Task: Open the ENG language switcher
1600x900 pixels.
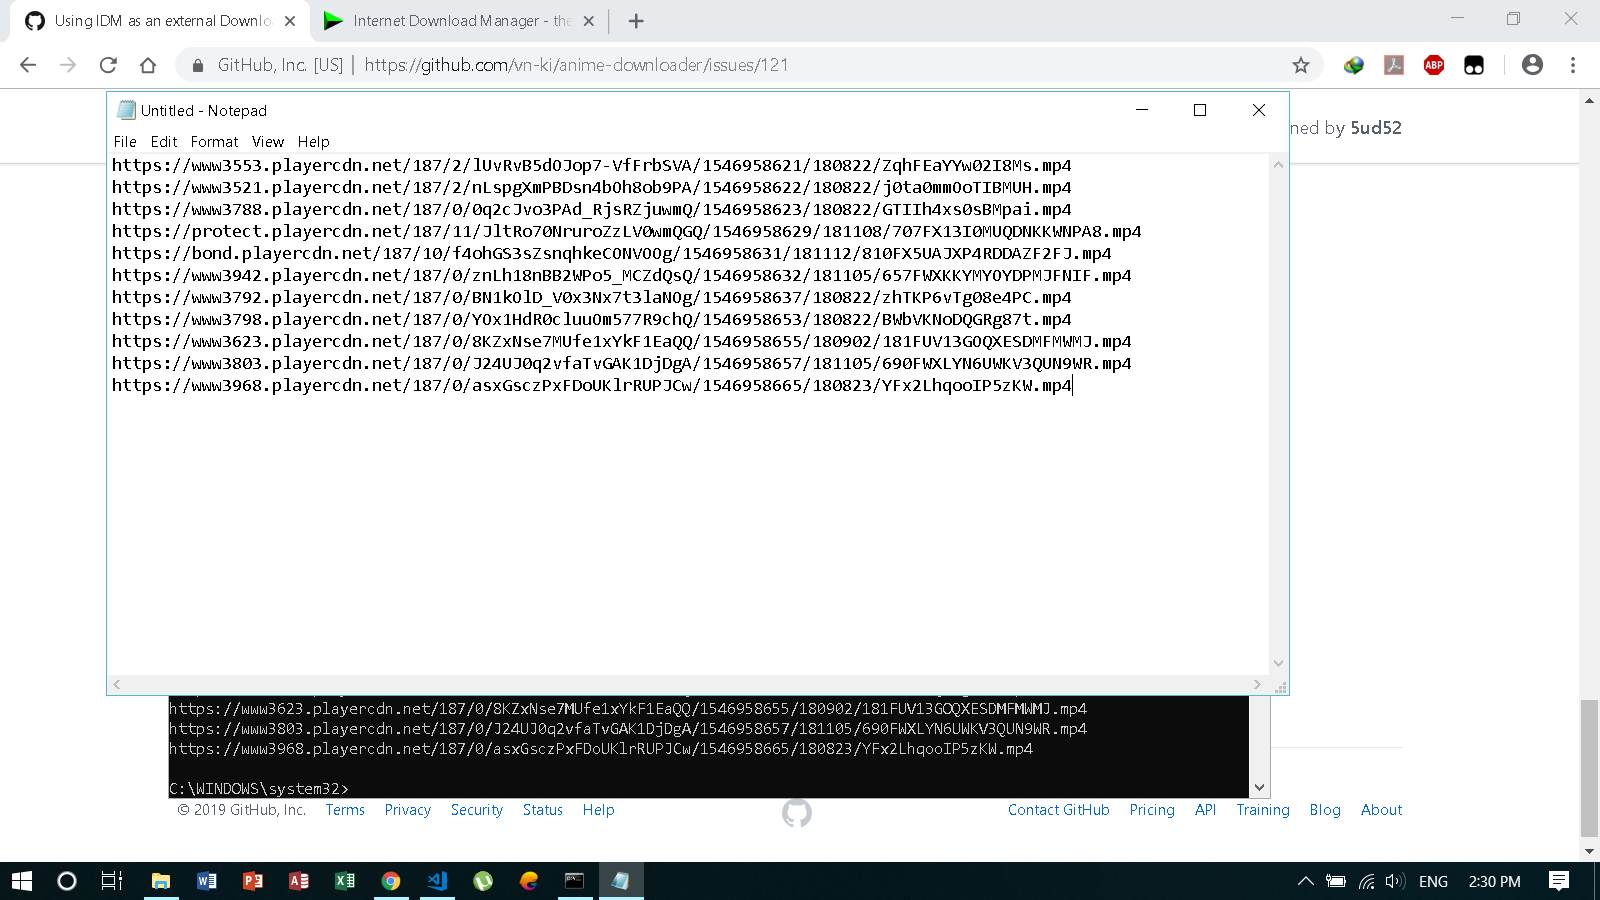Action: point(1434,881)
